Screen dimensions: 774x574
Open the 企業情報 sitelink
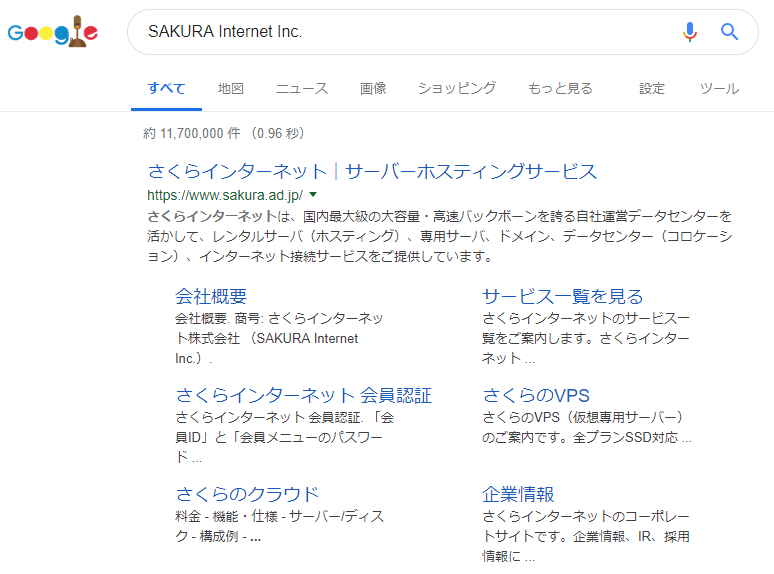[x=518, y=494]
